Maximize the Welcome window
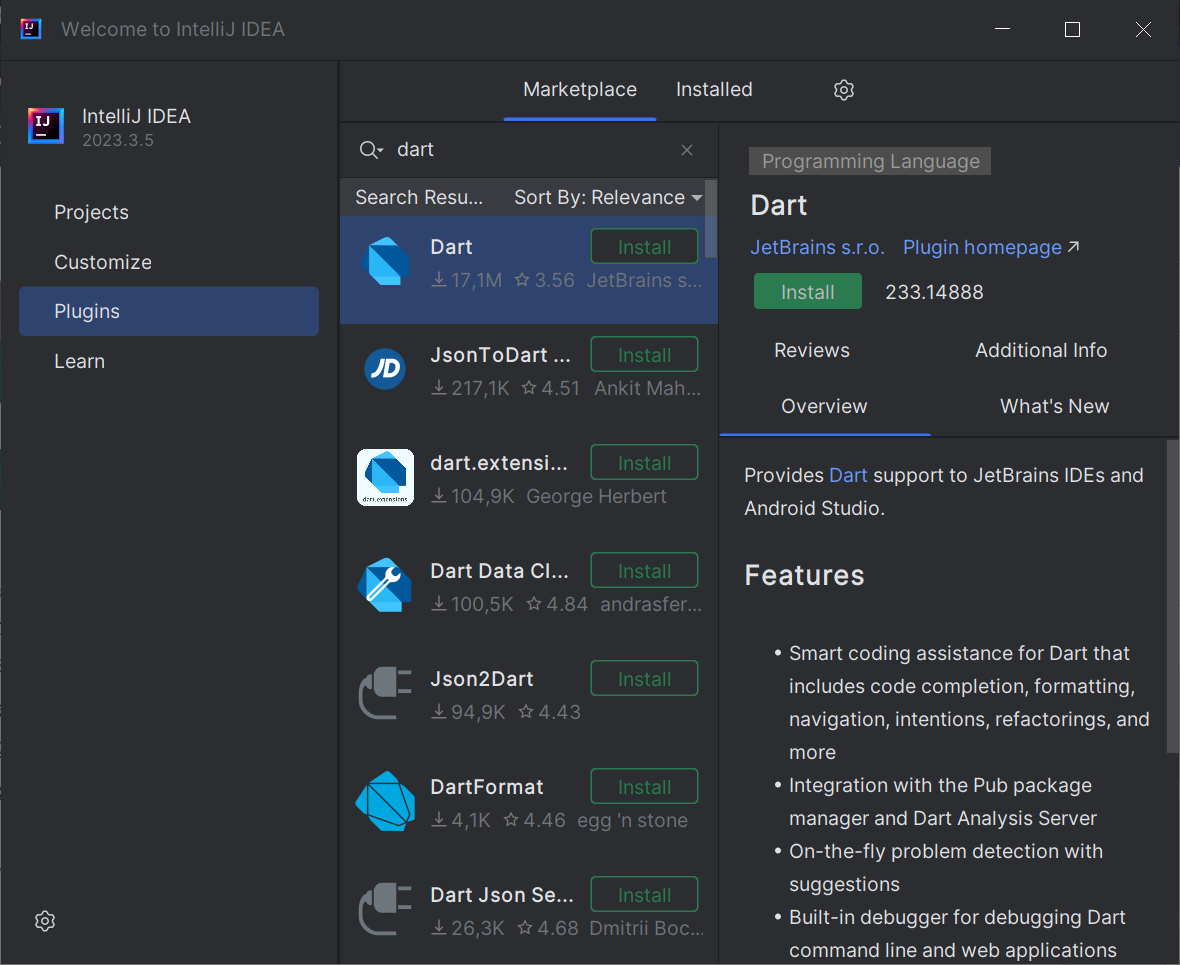This screenshot has height=965, width=1180. coord(1072,29)
